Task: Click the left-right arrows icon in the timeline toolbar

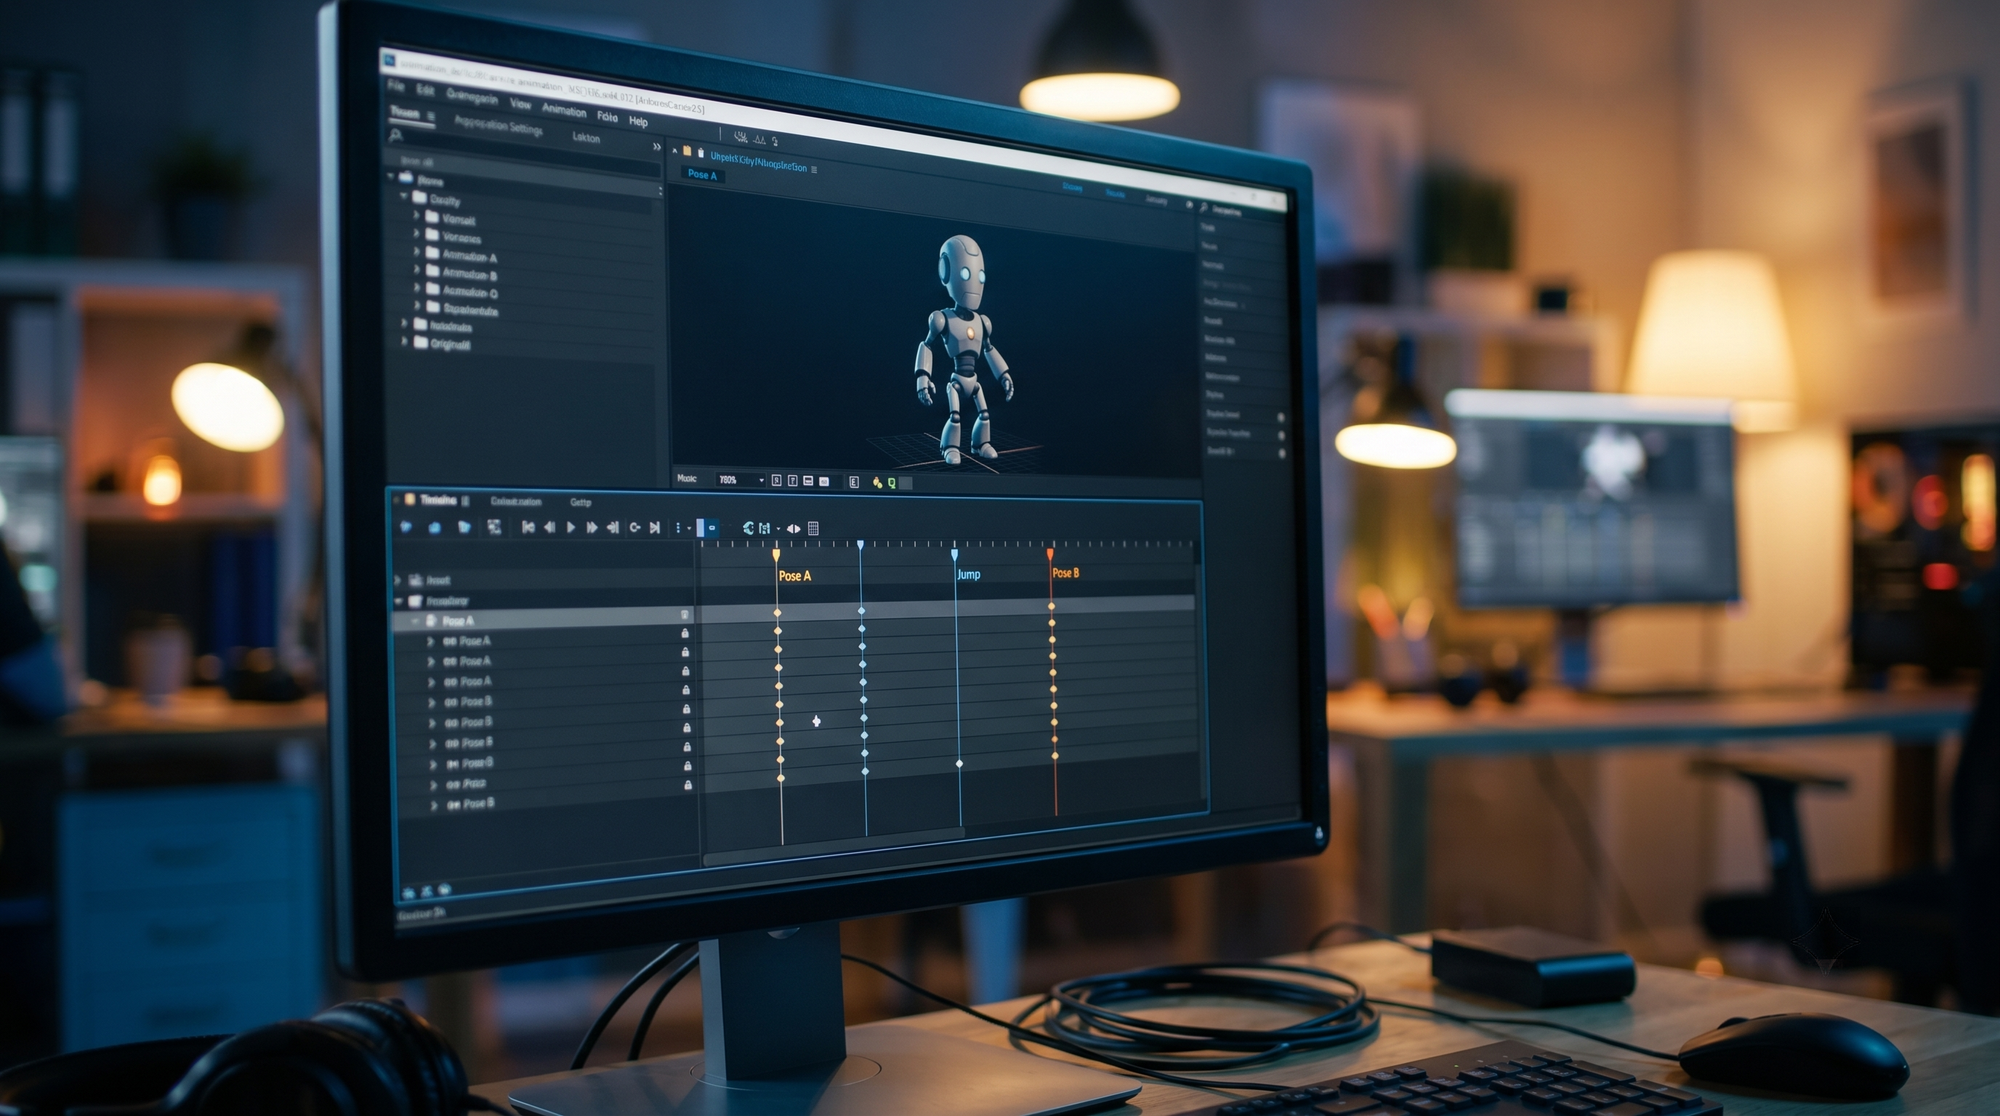Action: pyautogui.click(x=794, y=528)
